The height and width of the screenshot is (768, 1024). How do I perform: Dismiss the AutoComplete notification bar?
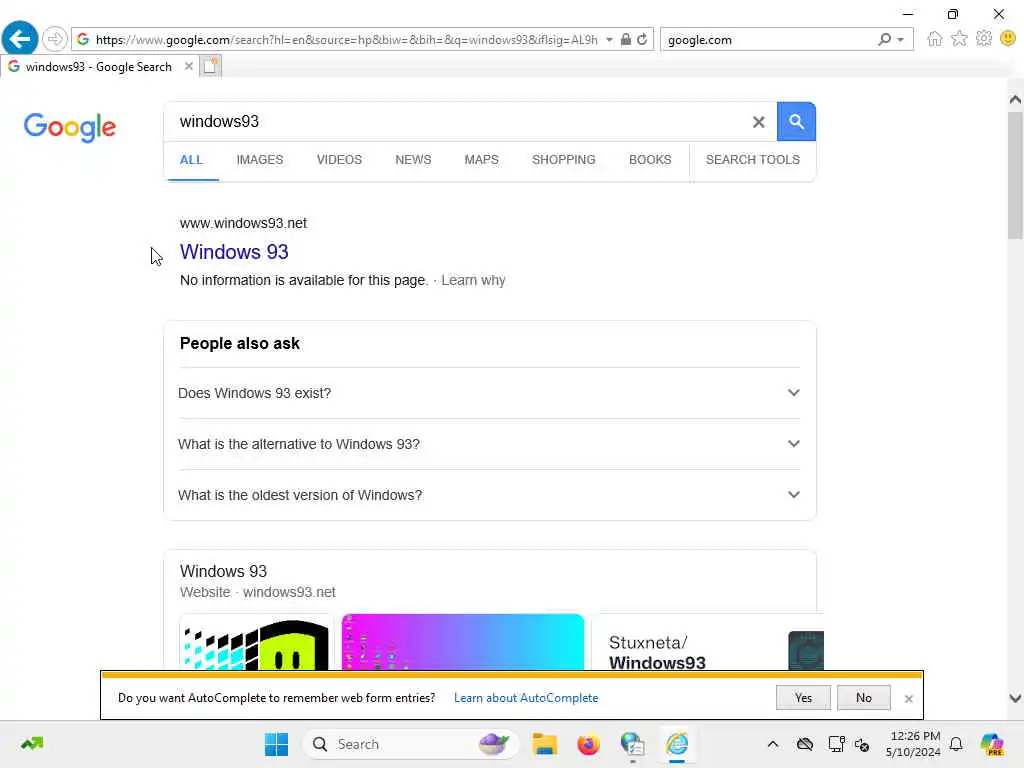click(908, 698)
